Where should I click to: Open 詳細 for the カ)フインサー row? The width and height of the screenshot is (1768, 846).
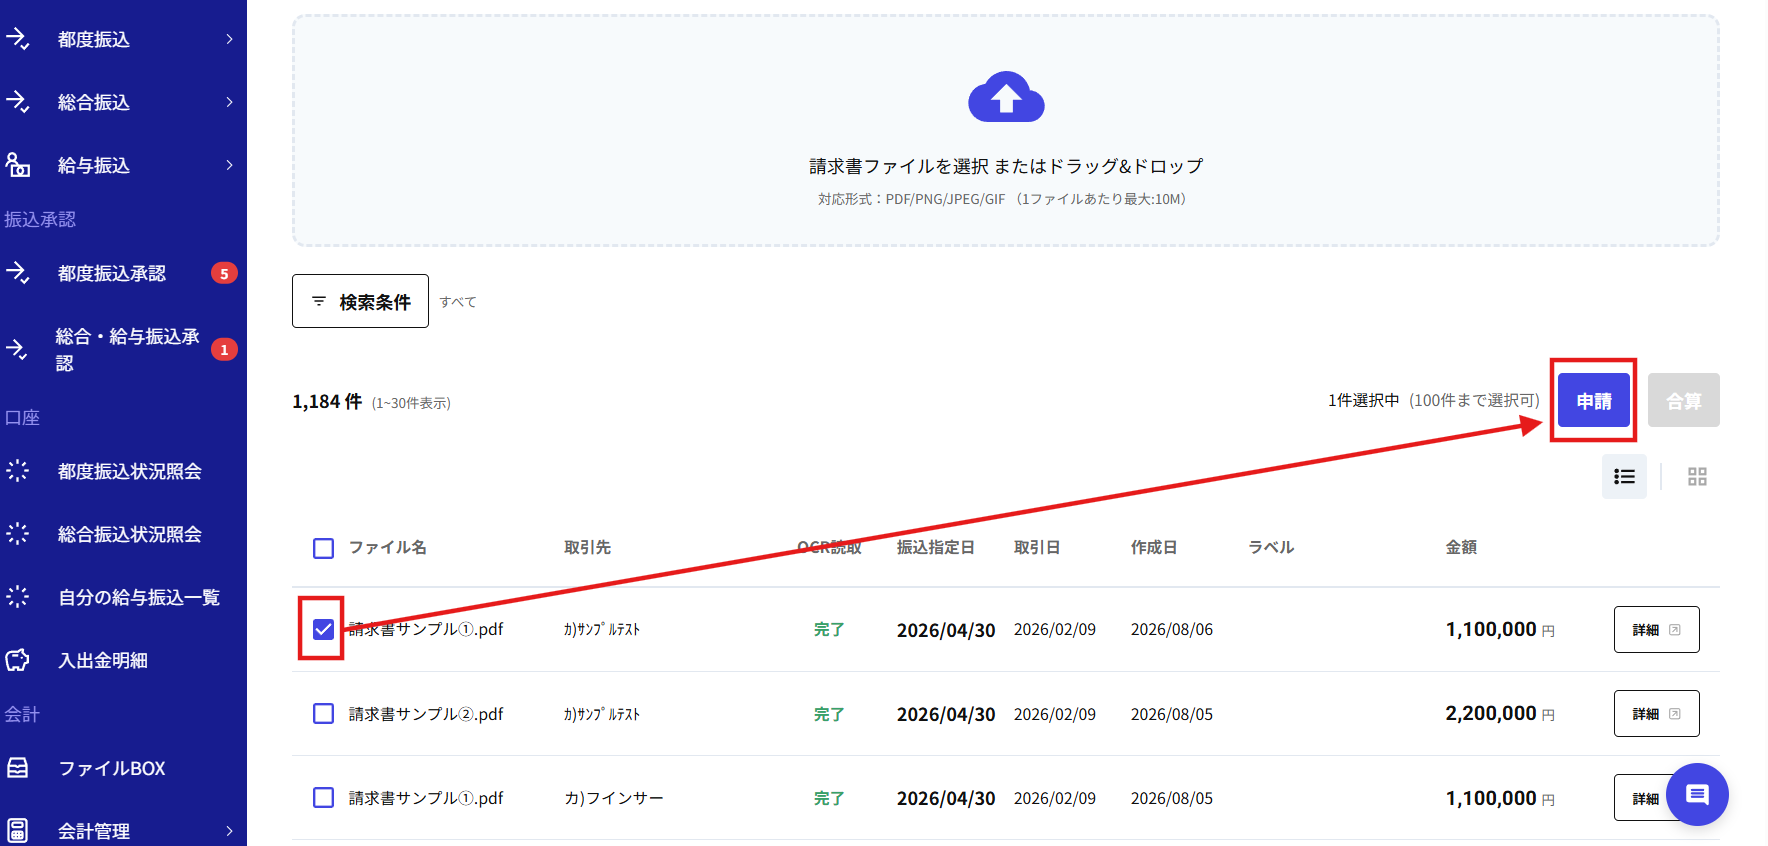1645,798
